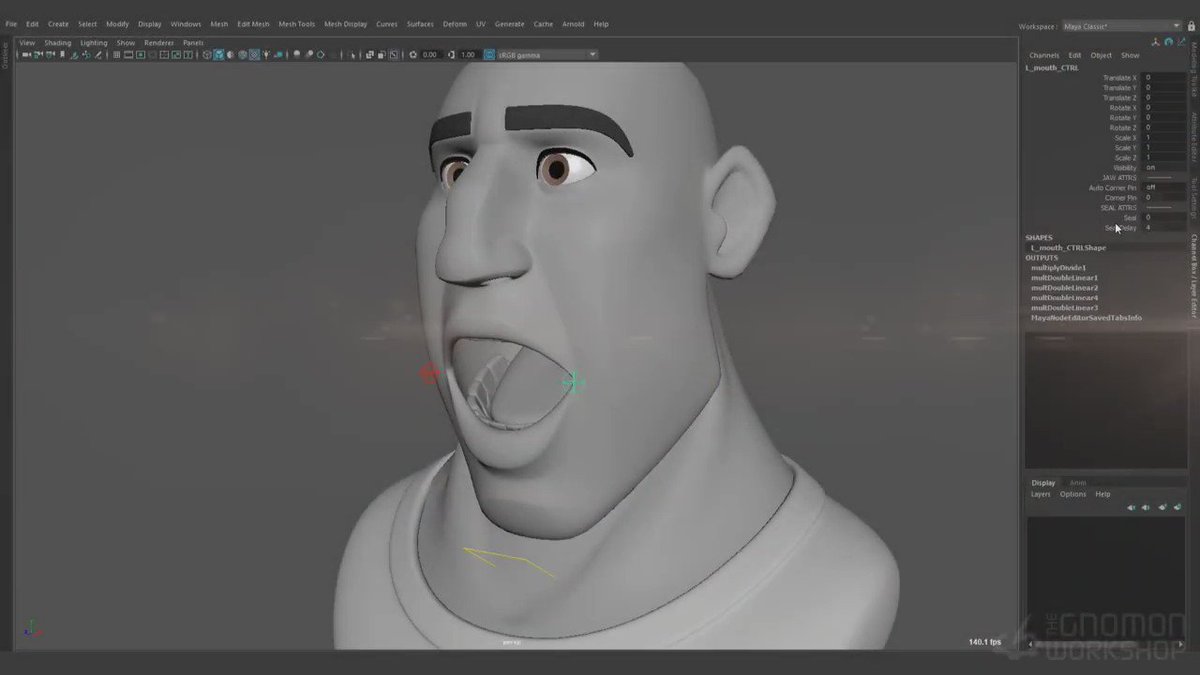Toggle the color management view transform icon
The image size is (1200, 675).
pos(489,54)
